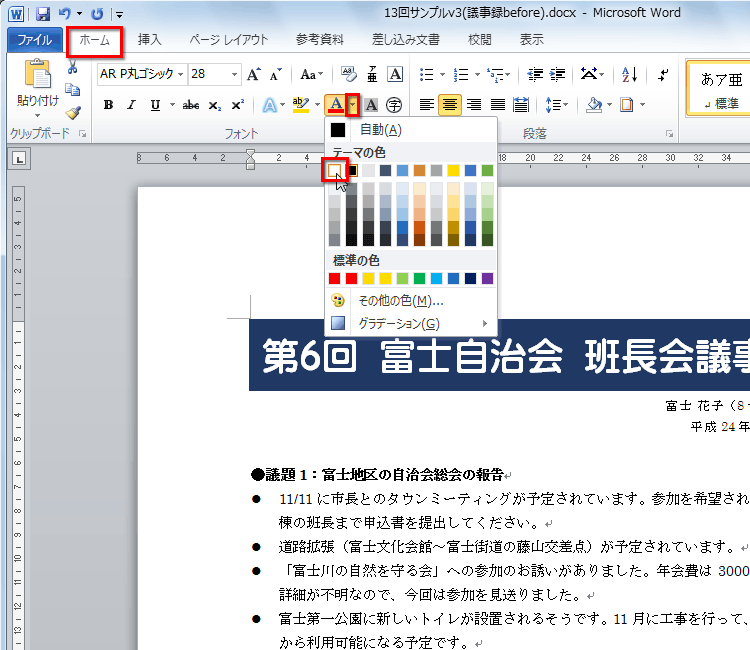750x650 pixels.
Task: Expand the Shading paint bucket dropdown arrow
Action: click(x=609, y=104)
